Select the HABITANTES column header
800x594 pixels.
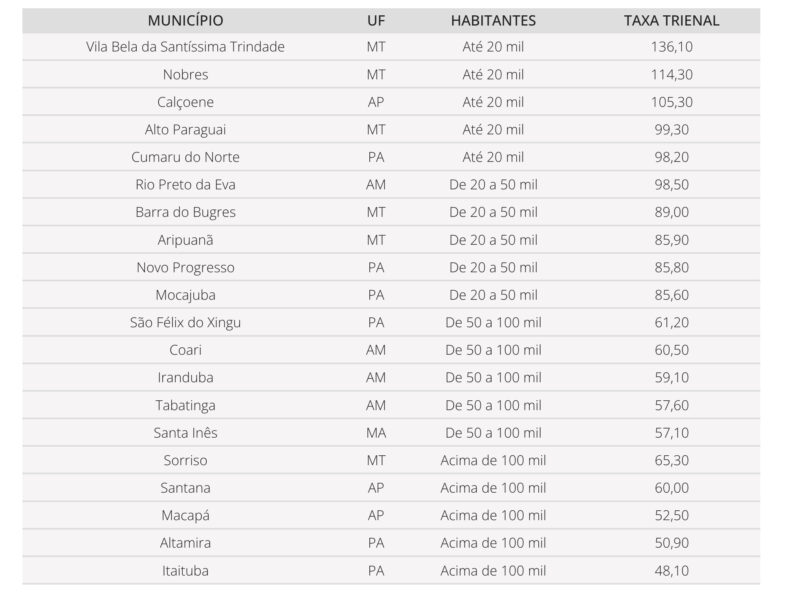pos(493,20)
